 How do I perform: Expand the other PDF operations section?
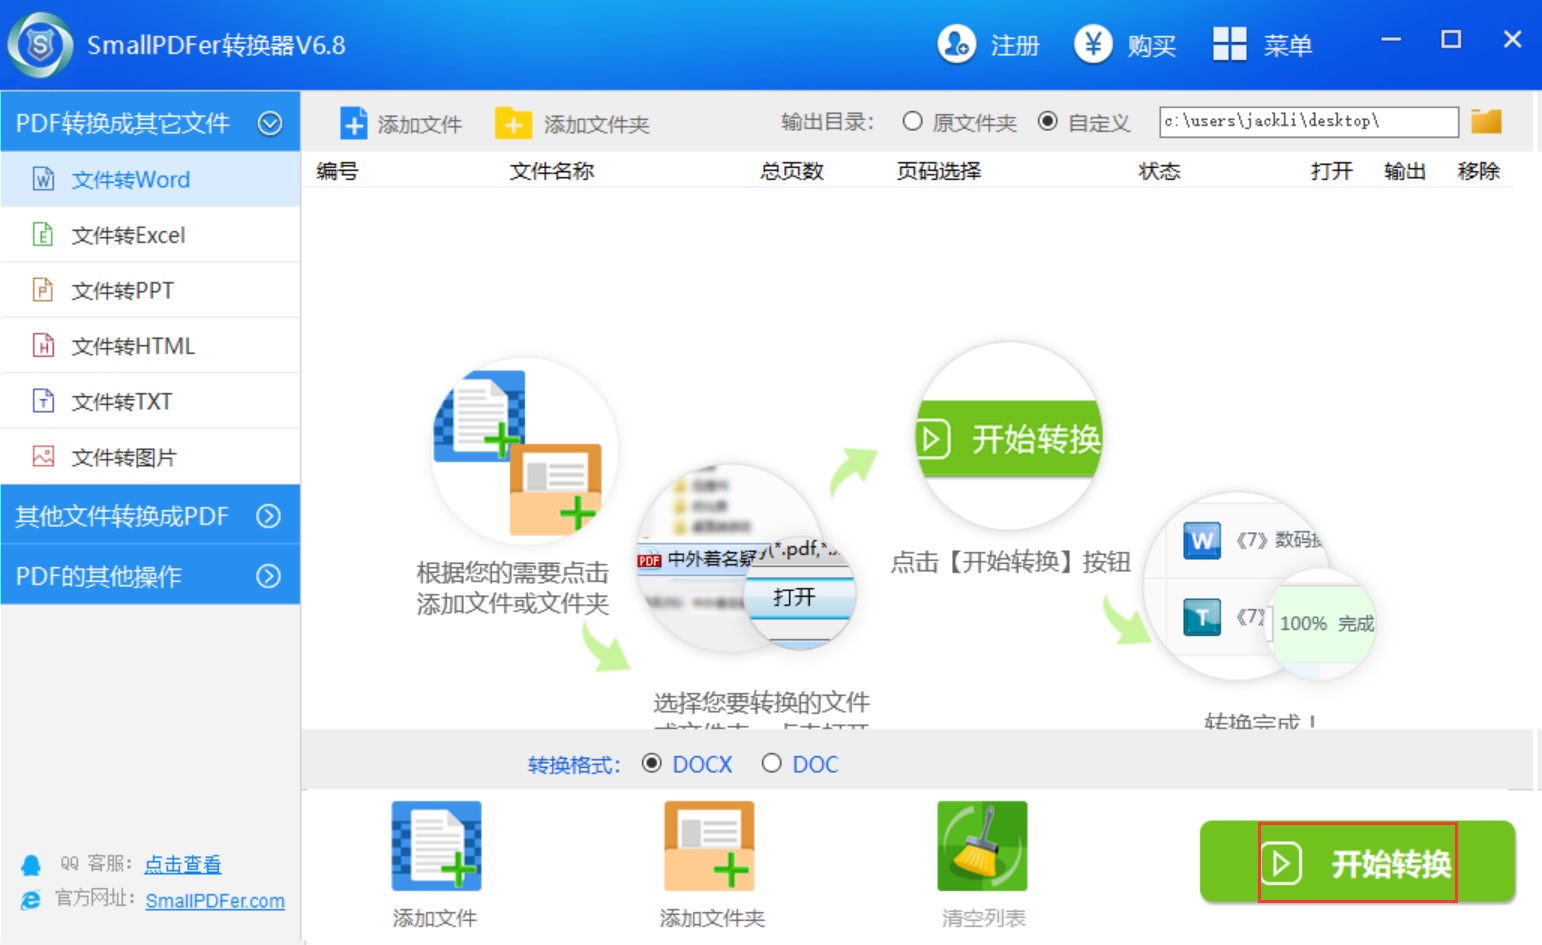click(268, 576)
